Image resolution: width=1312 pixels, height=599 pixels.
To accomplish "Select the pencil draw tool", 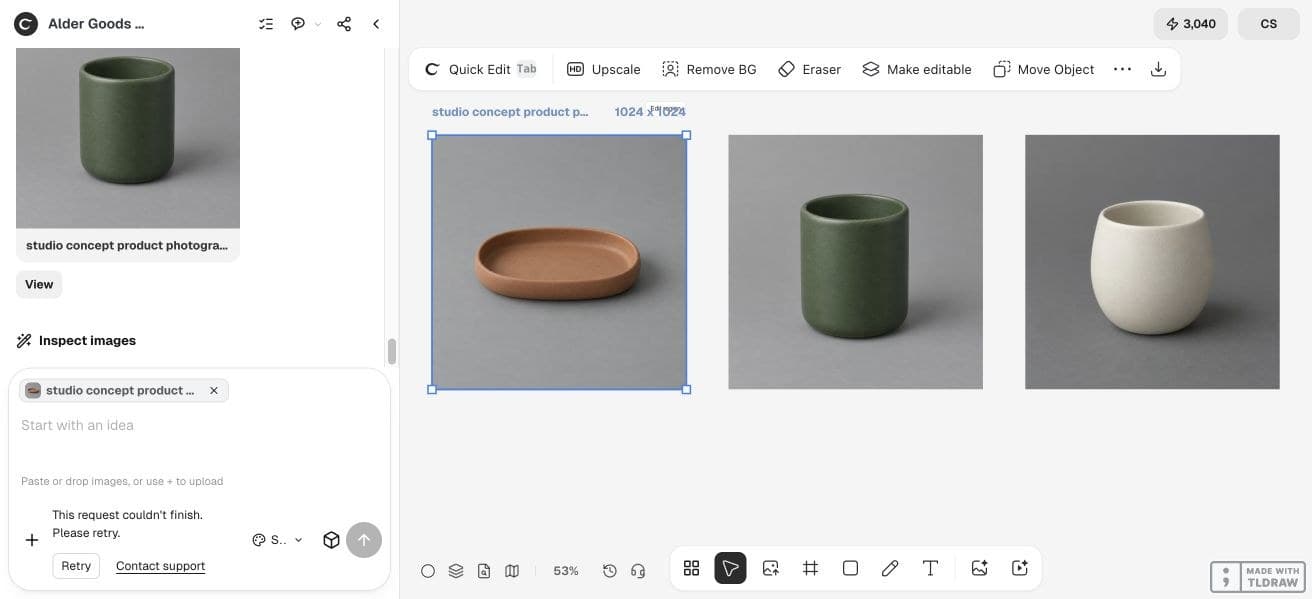I will coord(890,568).
